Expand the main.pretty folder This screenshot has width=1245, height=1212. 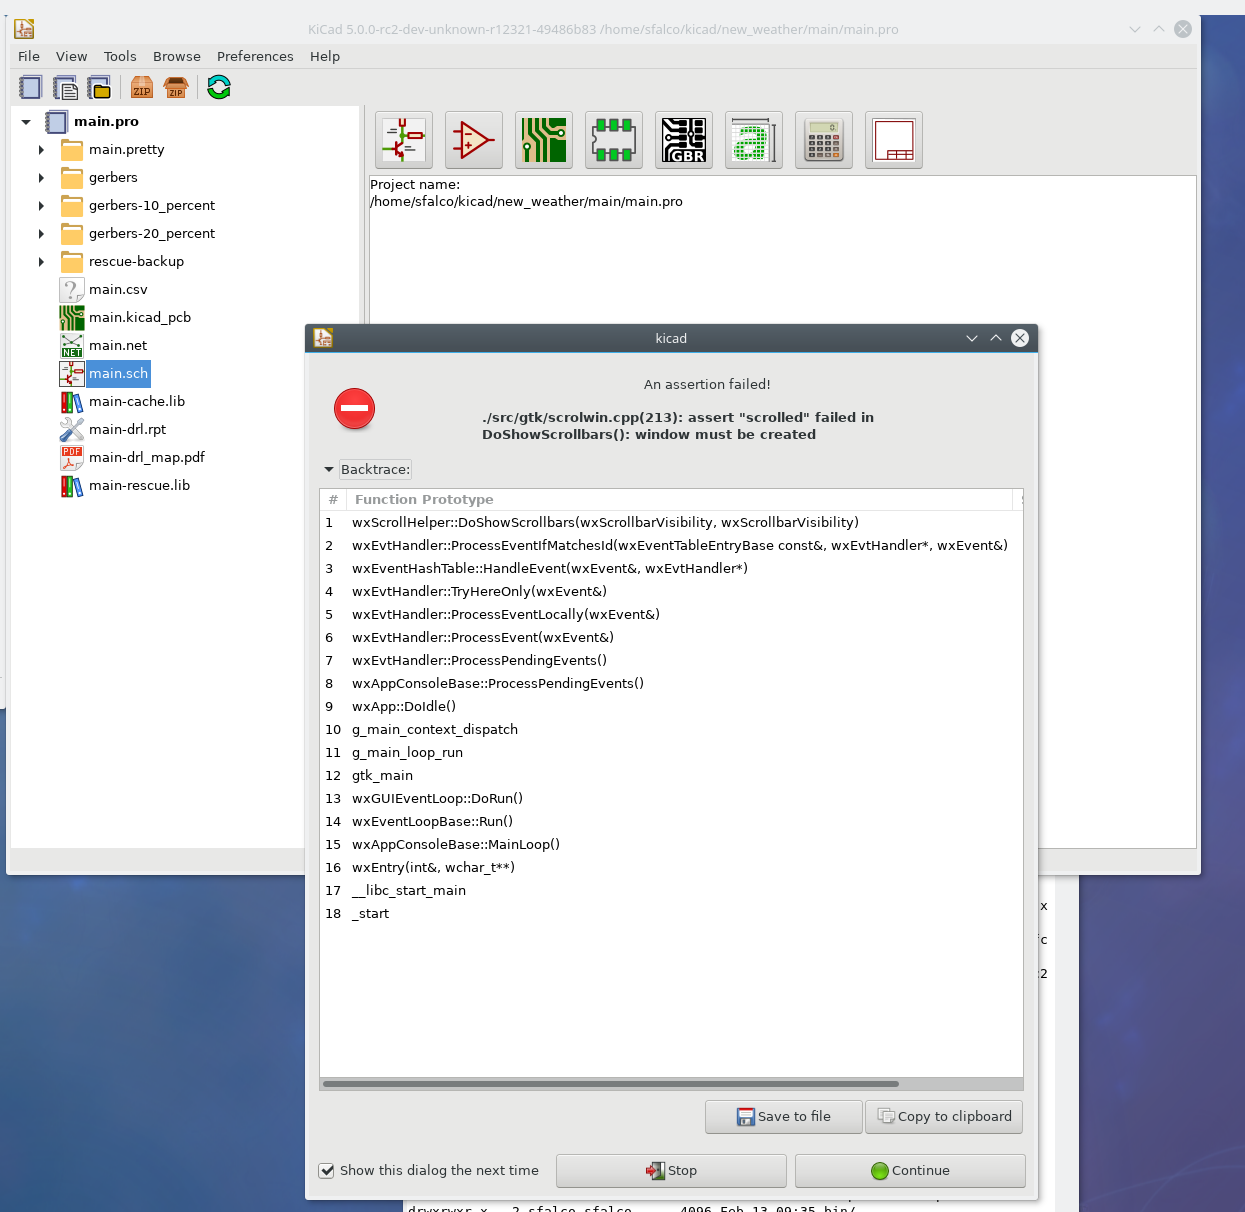point(41,150)
